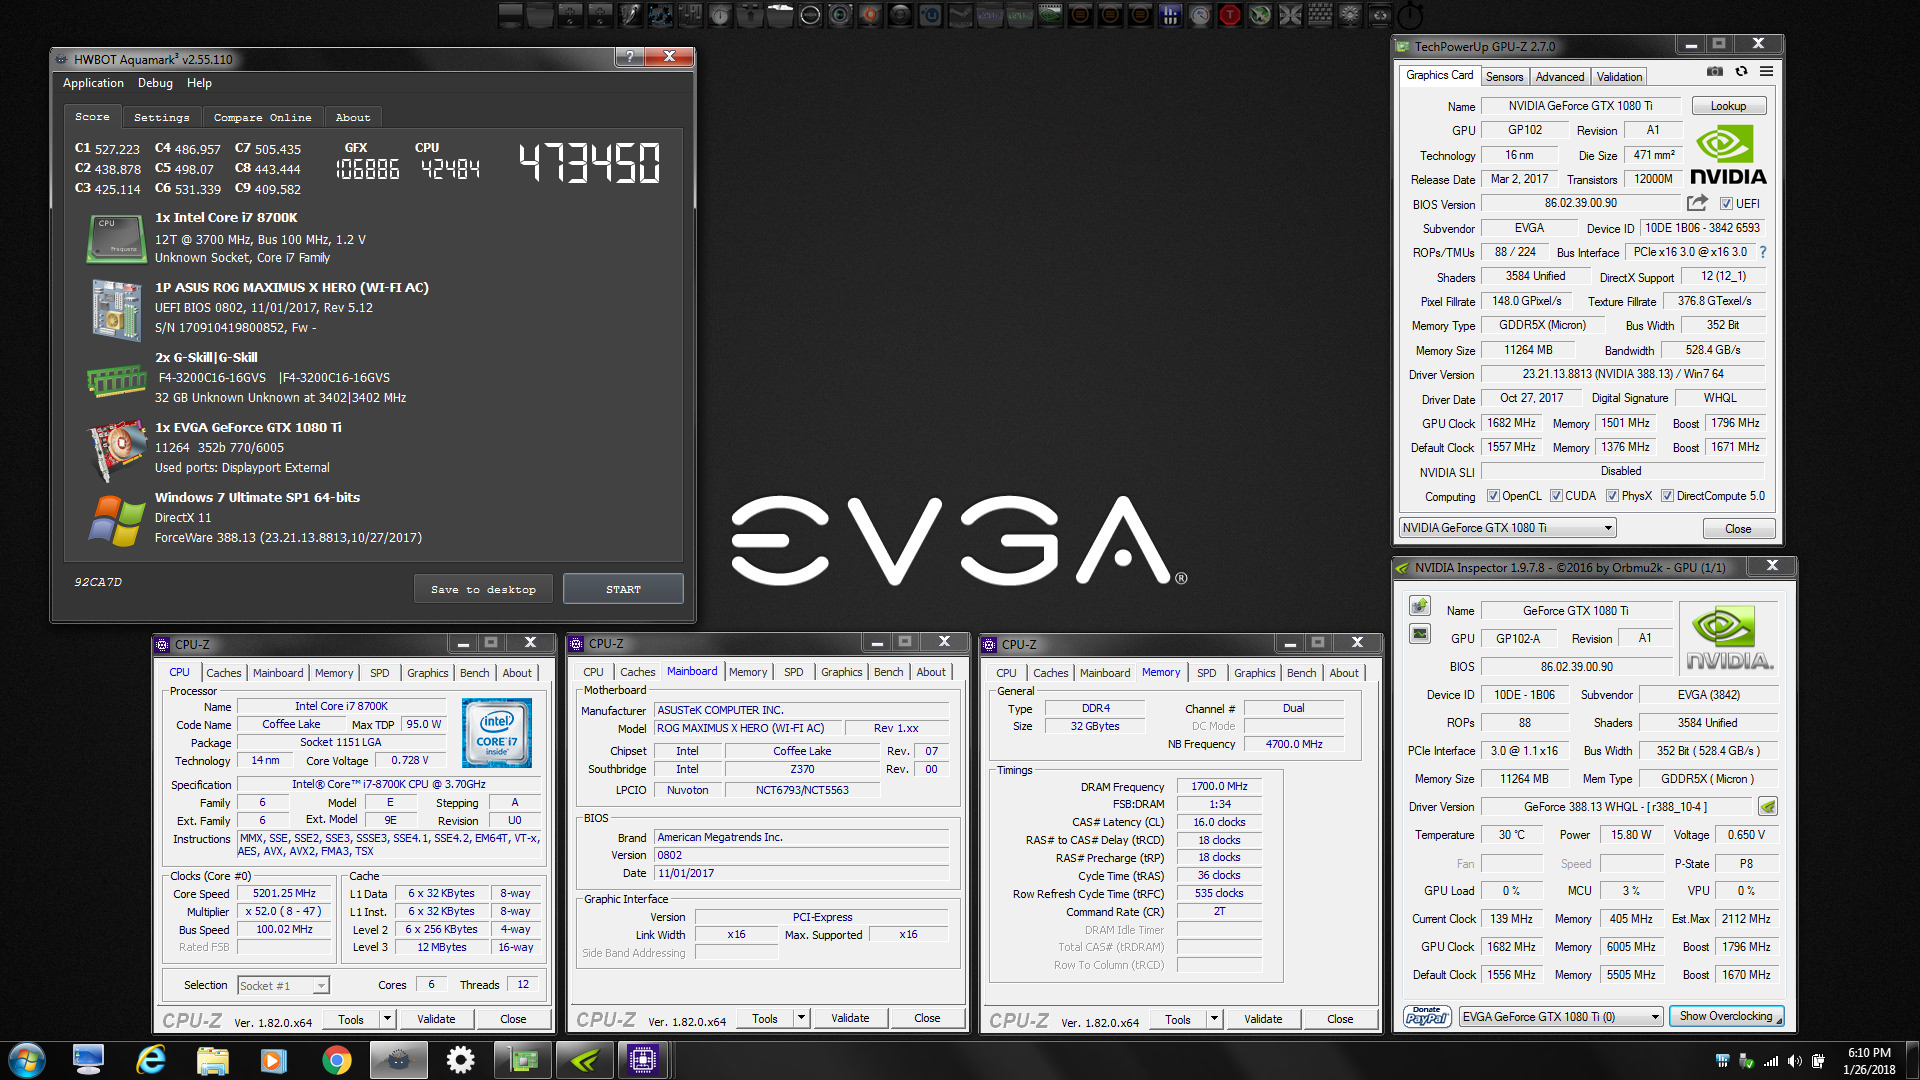The width and height of the screenshot is (1920, 1080).
Task: Click GPU-Z refresh icon
Action: tap(1741, 72)
